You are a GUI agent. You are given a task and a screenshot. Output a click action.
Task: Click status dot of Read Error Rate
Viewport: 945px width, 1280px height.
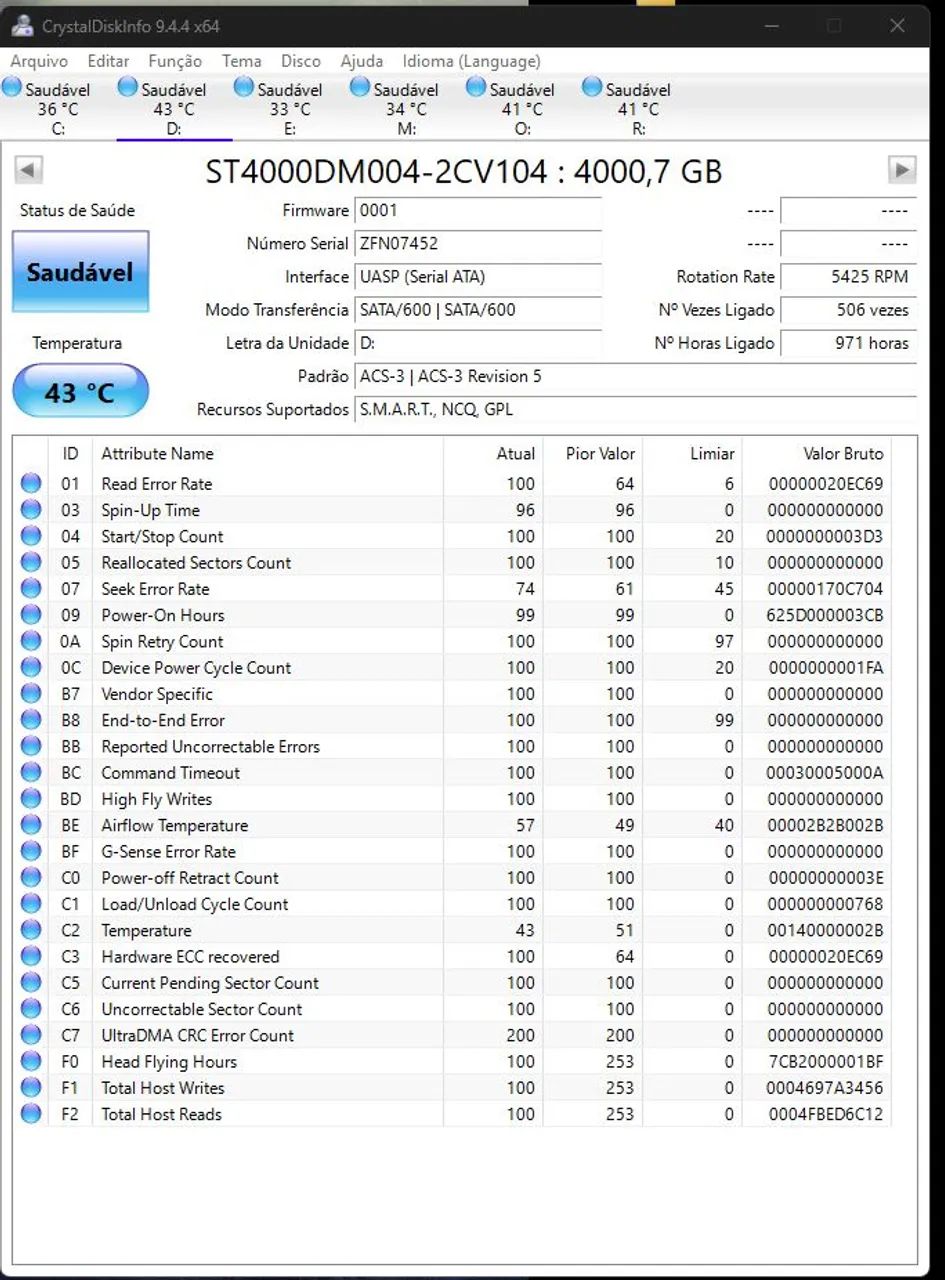coord(31,483)
